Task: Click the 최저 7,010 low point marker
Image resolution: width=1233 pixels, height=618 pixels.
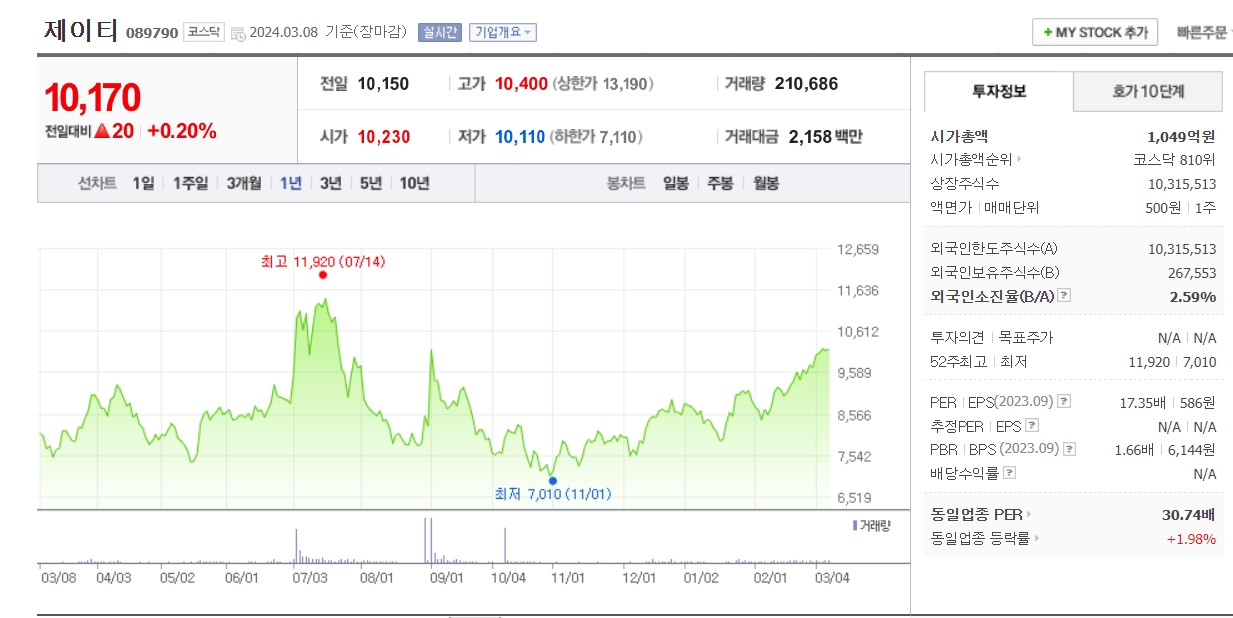Action: tap(553, 481)
